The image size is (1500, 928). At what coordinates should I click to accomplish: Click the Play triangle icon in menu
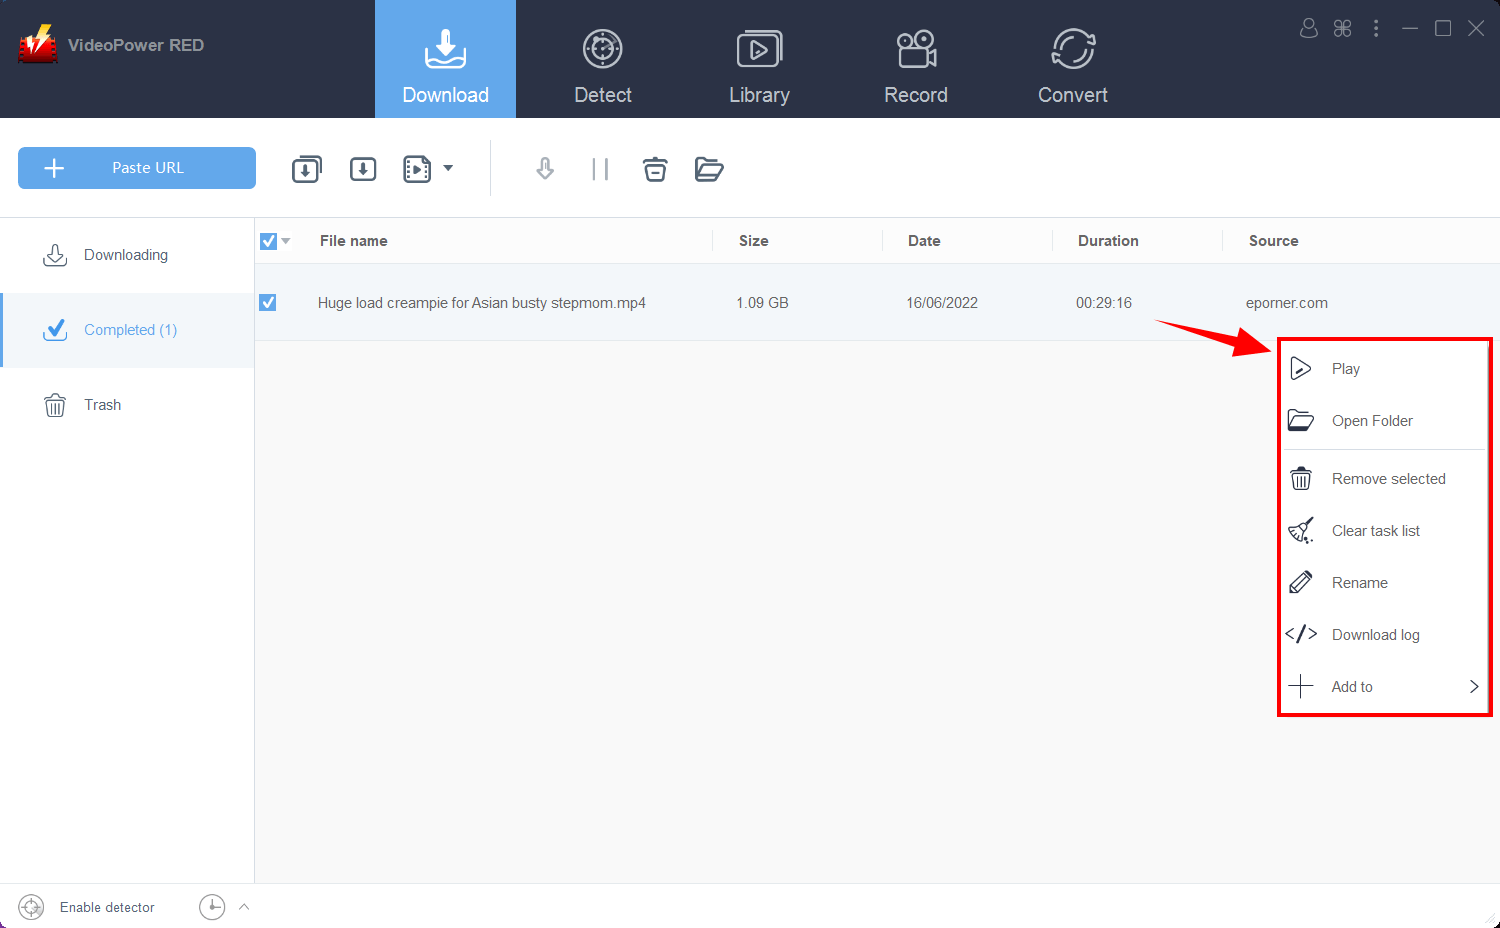[x=1300, y=368]
